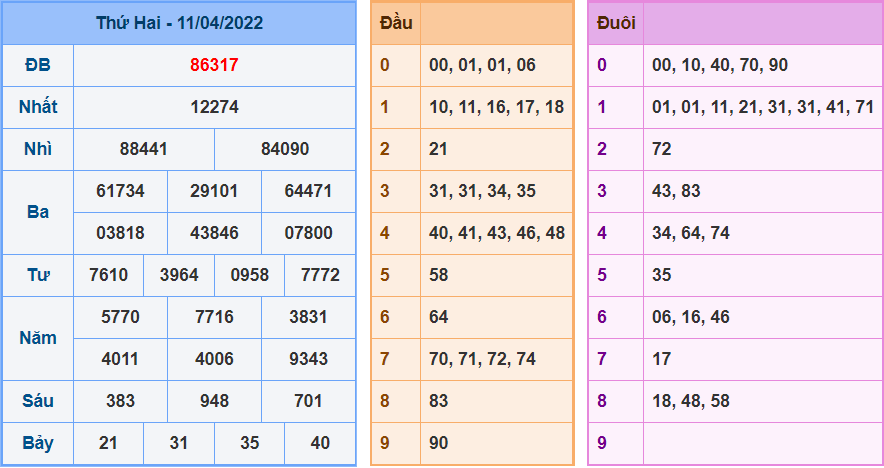Select Đầu values "70, 71, 72, 74"

pyautogui.click(x=482, y=359)
